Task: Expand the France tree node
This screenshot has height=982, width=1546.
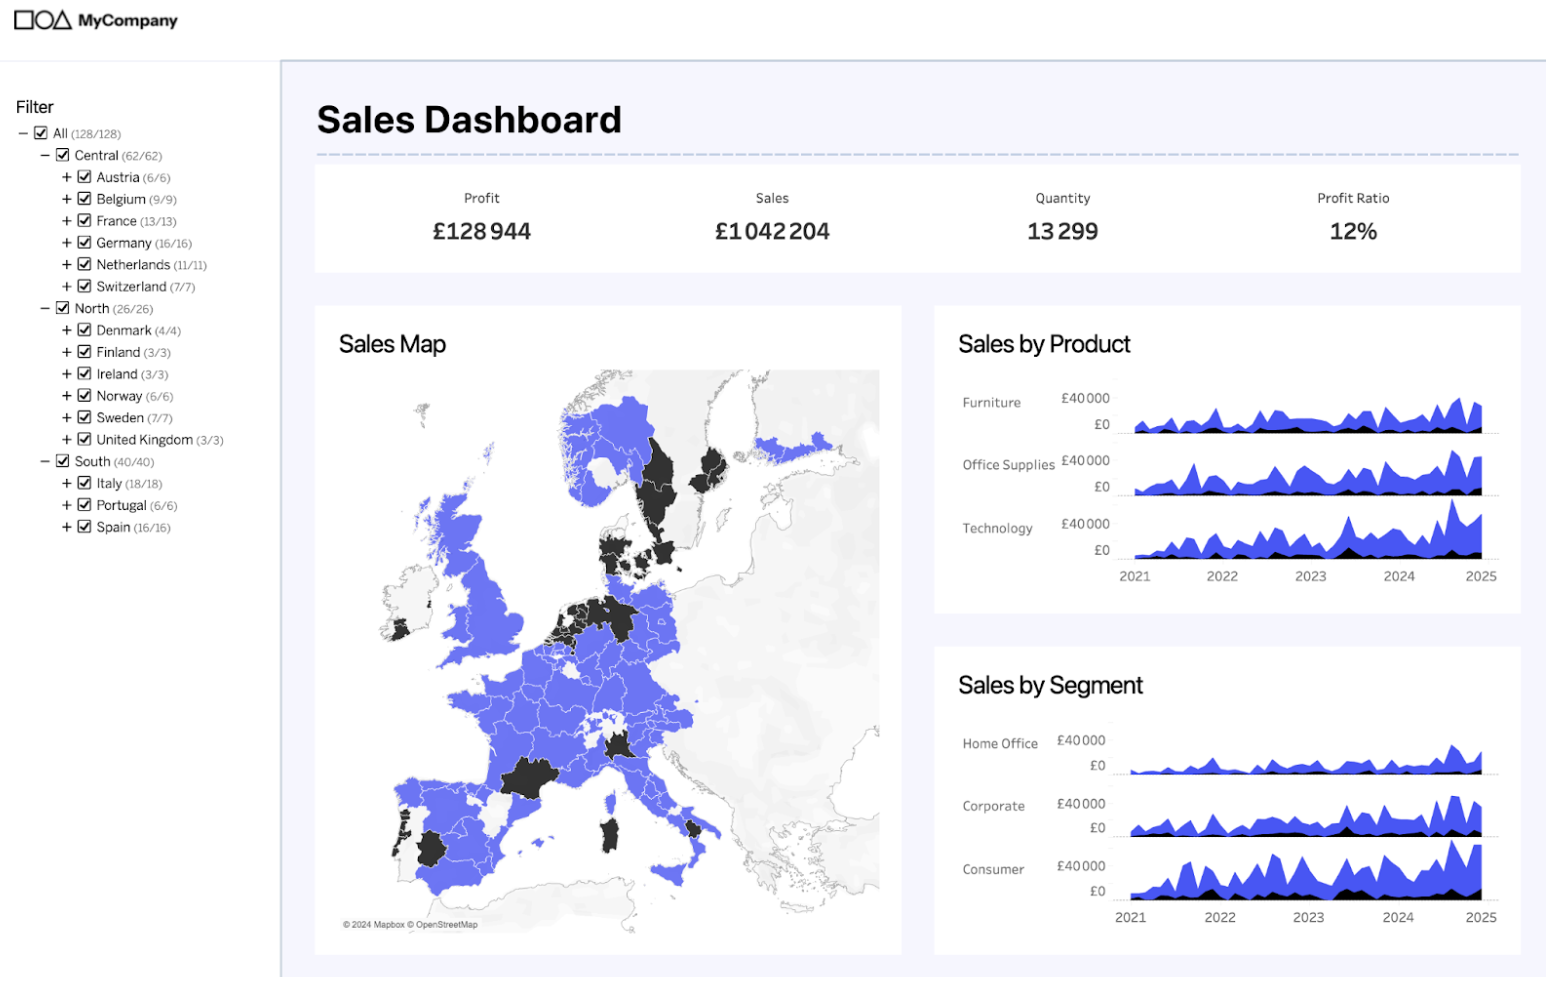Action: tap(67, 221)
